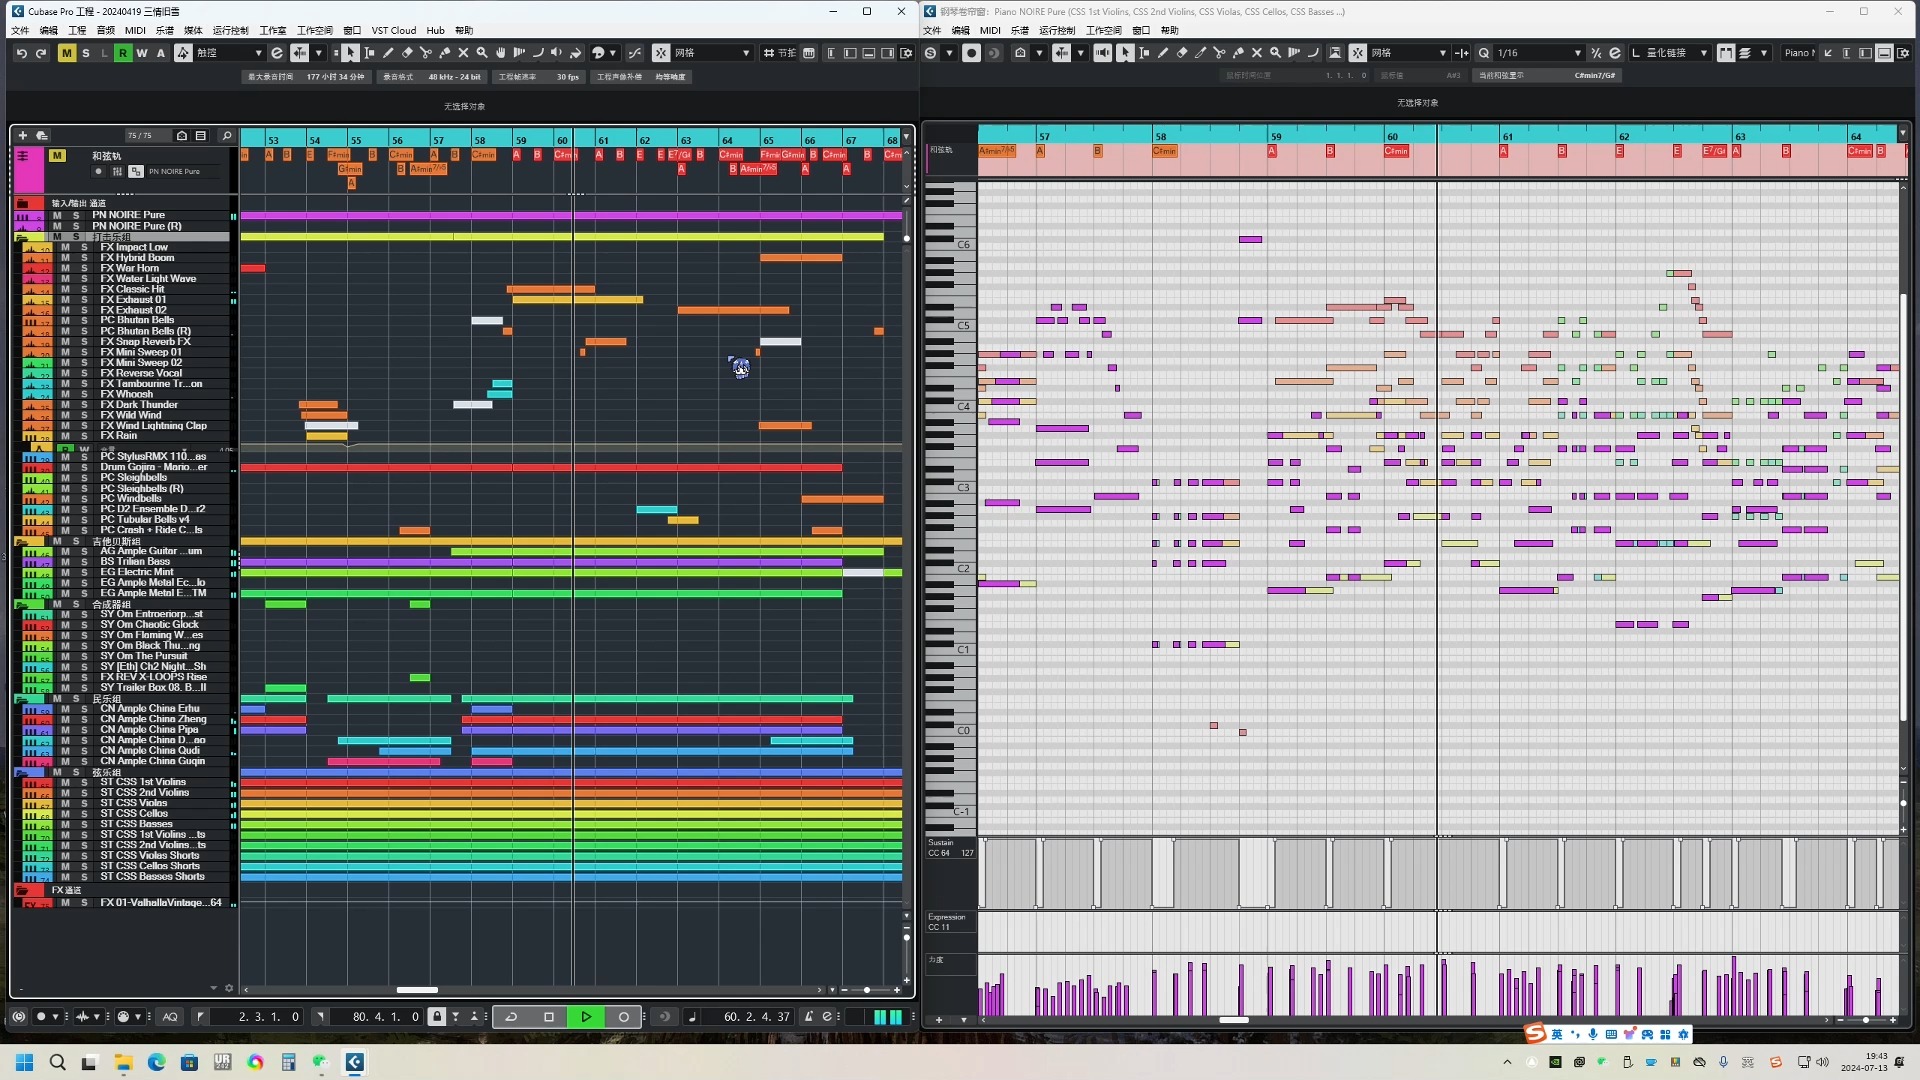Open File Explorer from the taskbar
1920x1080 pixels.
[123, 1062]
